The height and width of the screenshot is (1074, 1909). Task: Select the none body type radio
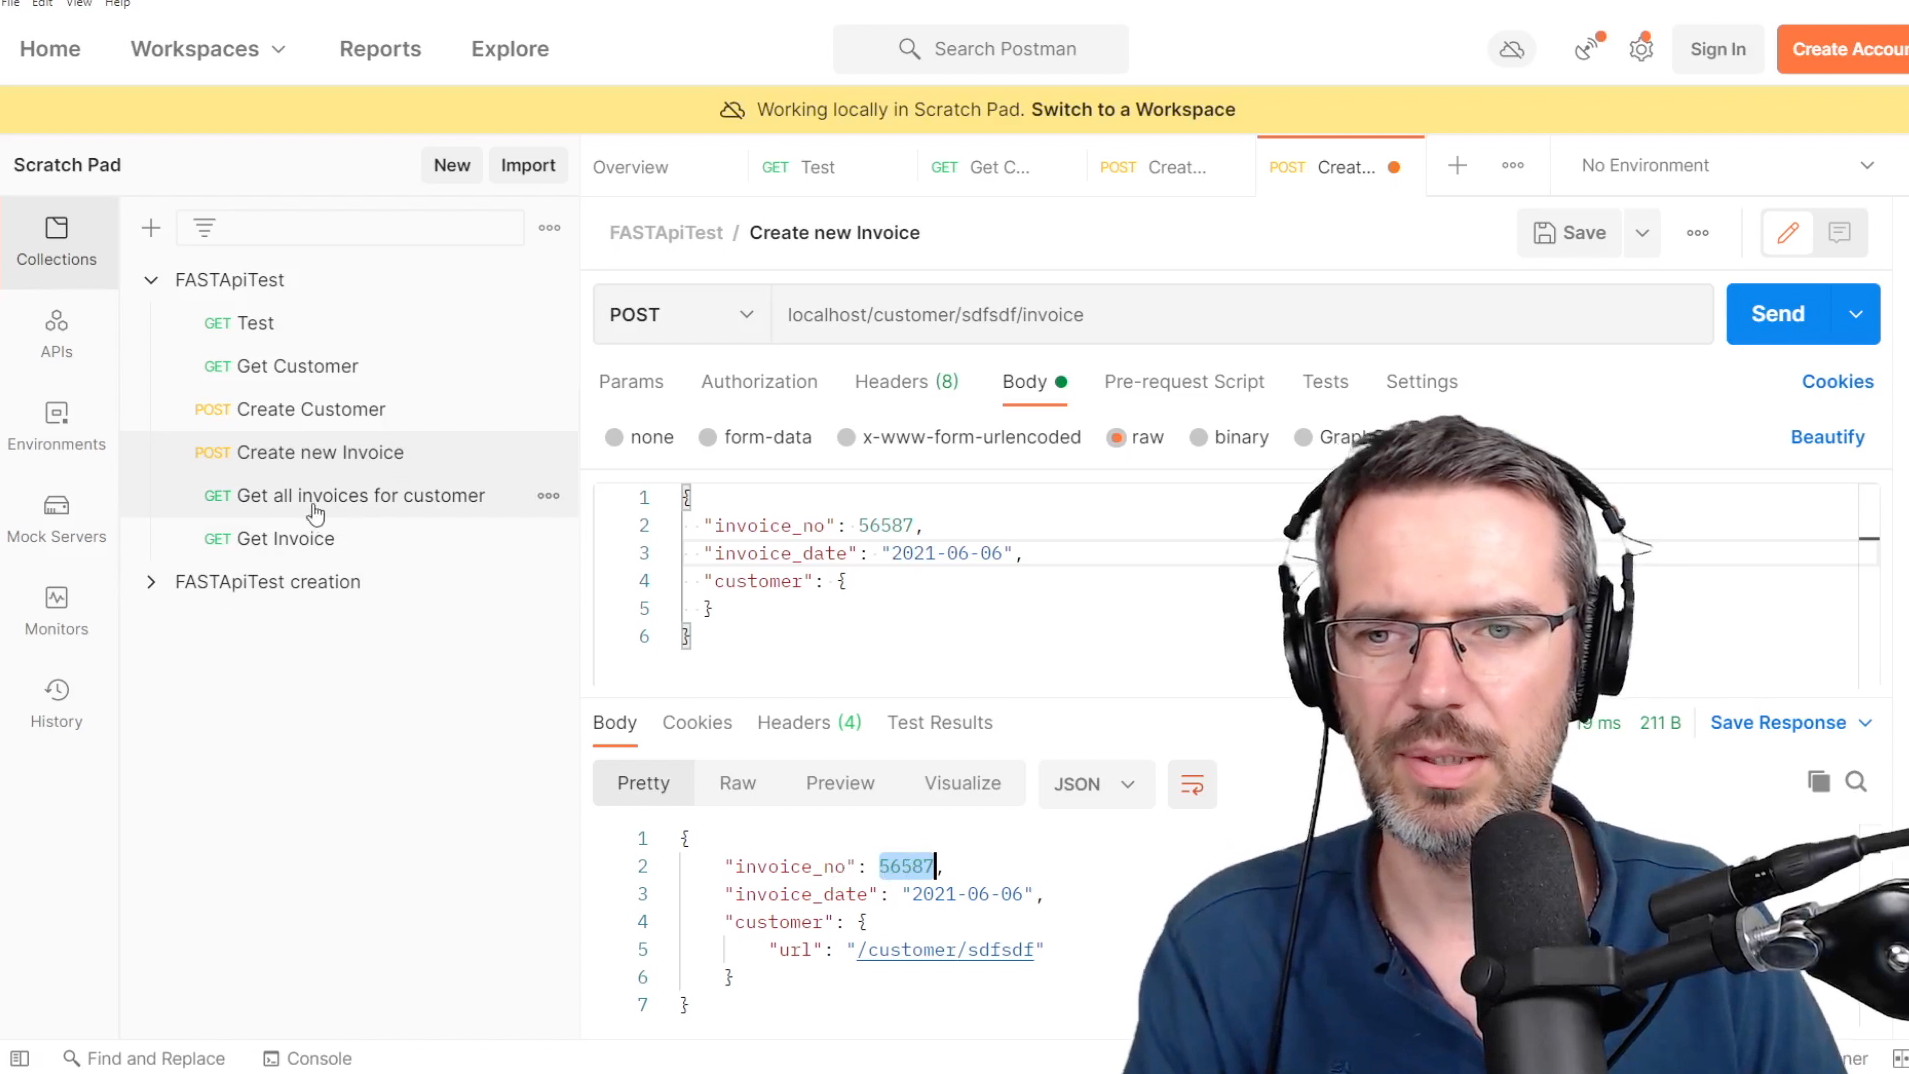coord(614,437)
